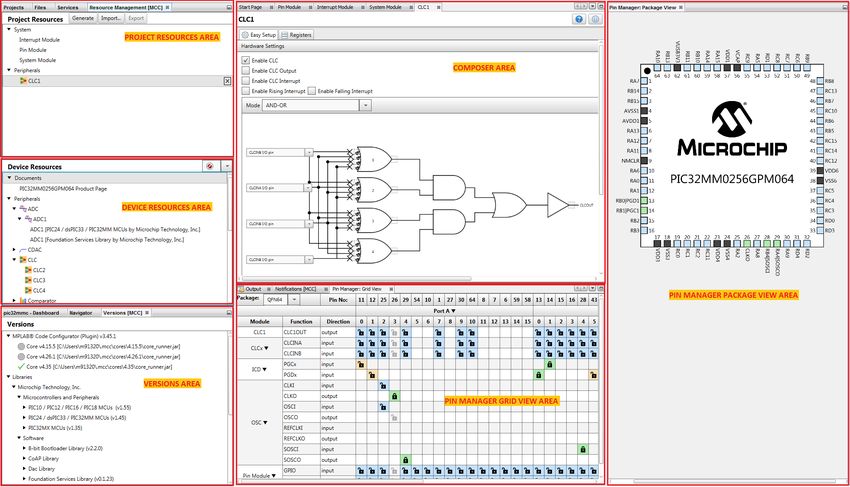Collapse the Libraries node in Versions
The width and height of the screenshot is (850, 487).
click(x=9, y=377)
